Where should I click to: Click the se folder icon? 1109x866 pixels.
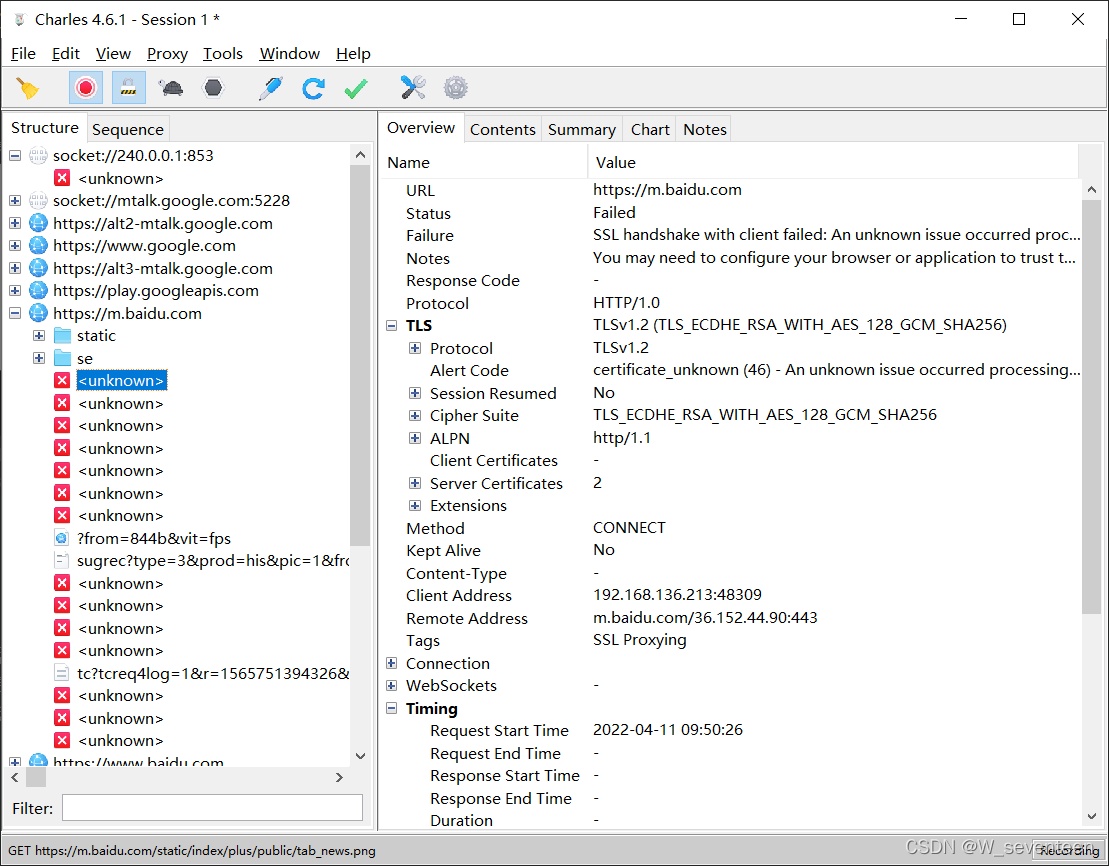tap(62, 358)
